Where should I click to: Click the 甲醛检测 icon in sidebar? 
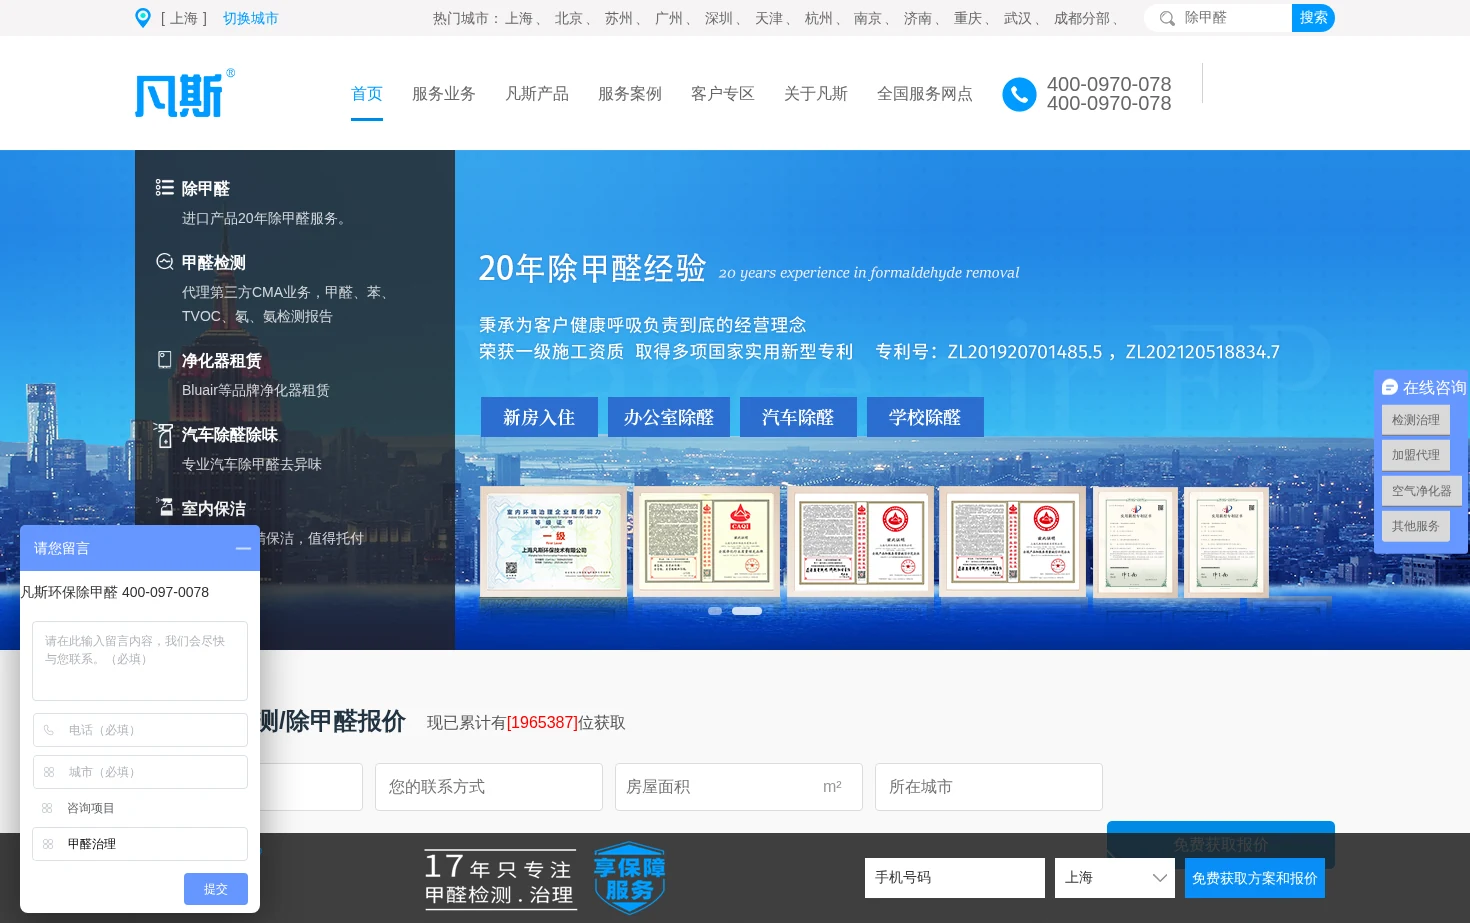165,261
